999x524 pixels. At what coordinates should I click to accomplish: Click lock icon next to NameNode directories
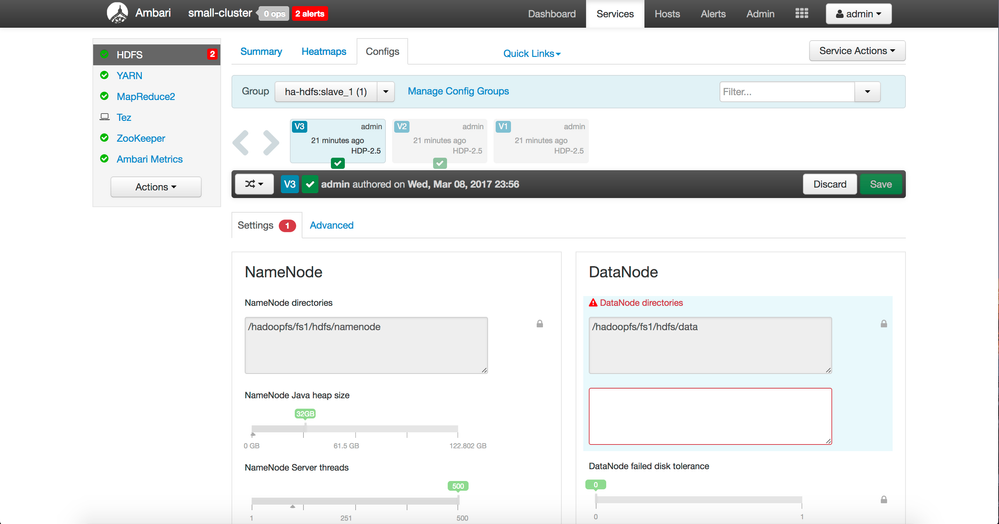(x=540, y=324)
